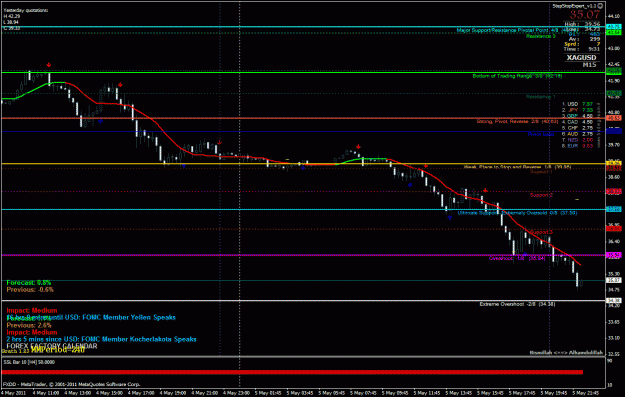Click the XAGUSD symbol label

[x=582, y=58]
